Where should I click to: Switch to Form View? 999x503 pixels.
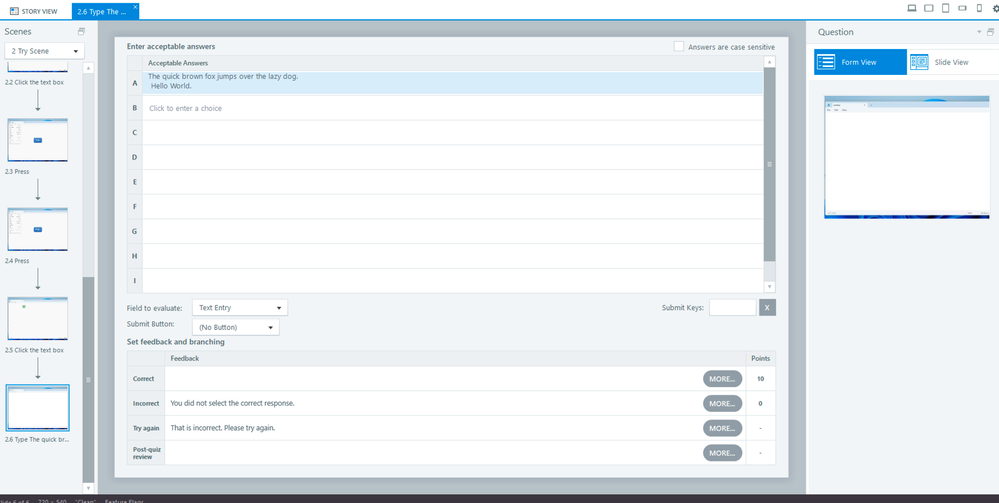tap(860, 62)
